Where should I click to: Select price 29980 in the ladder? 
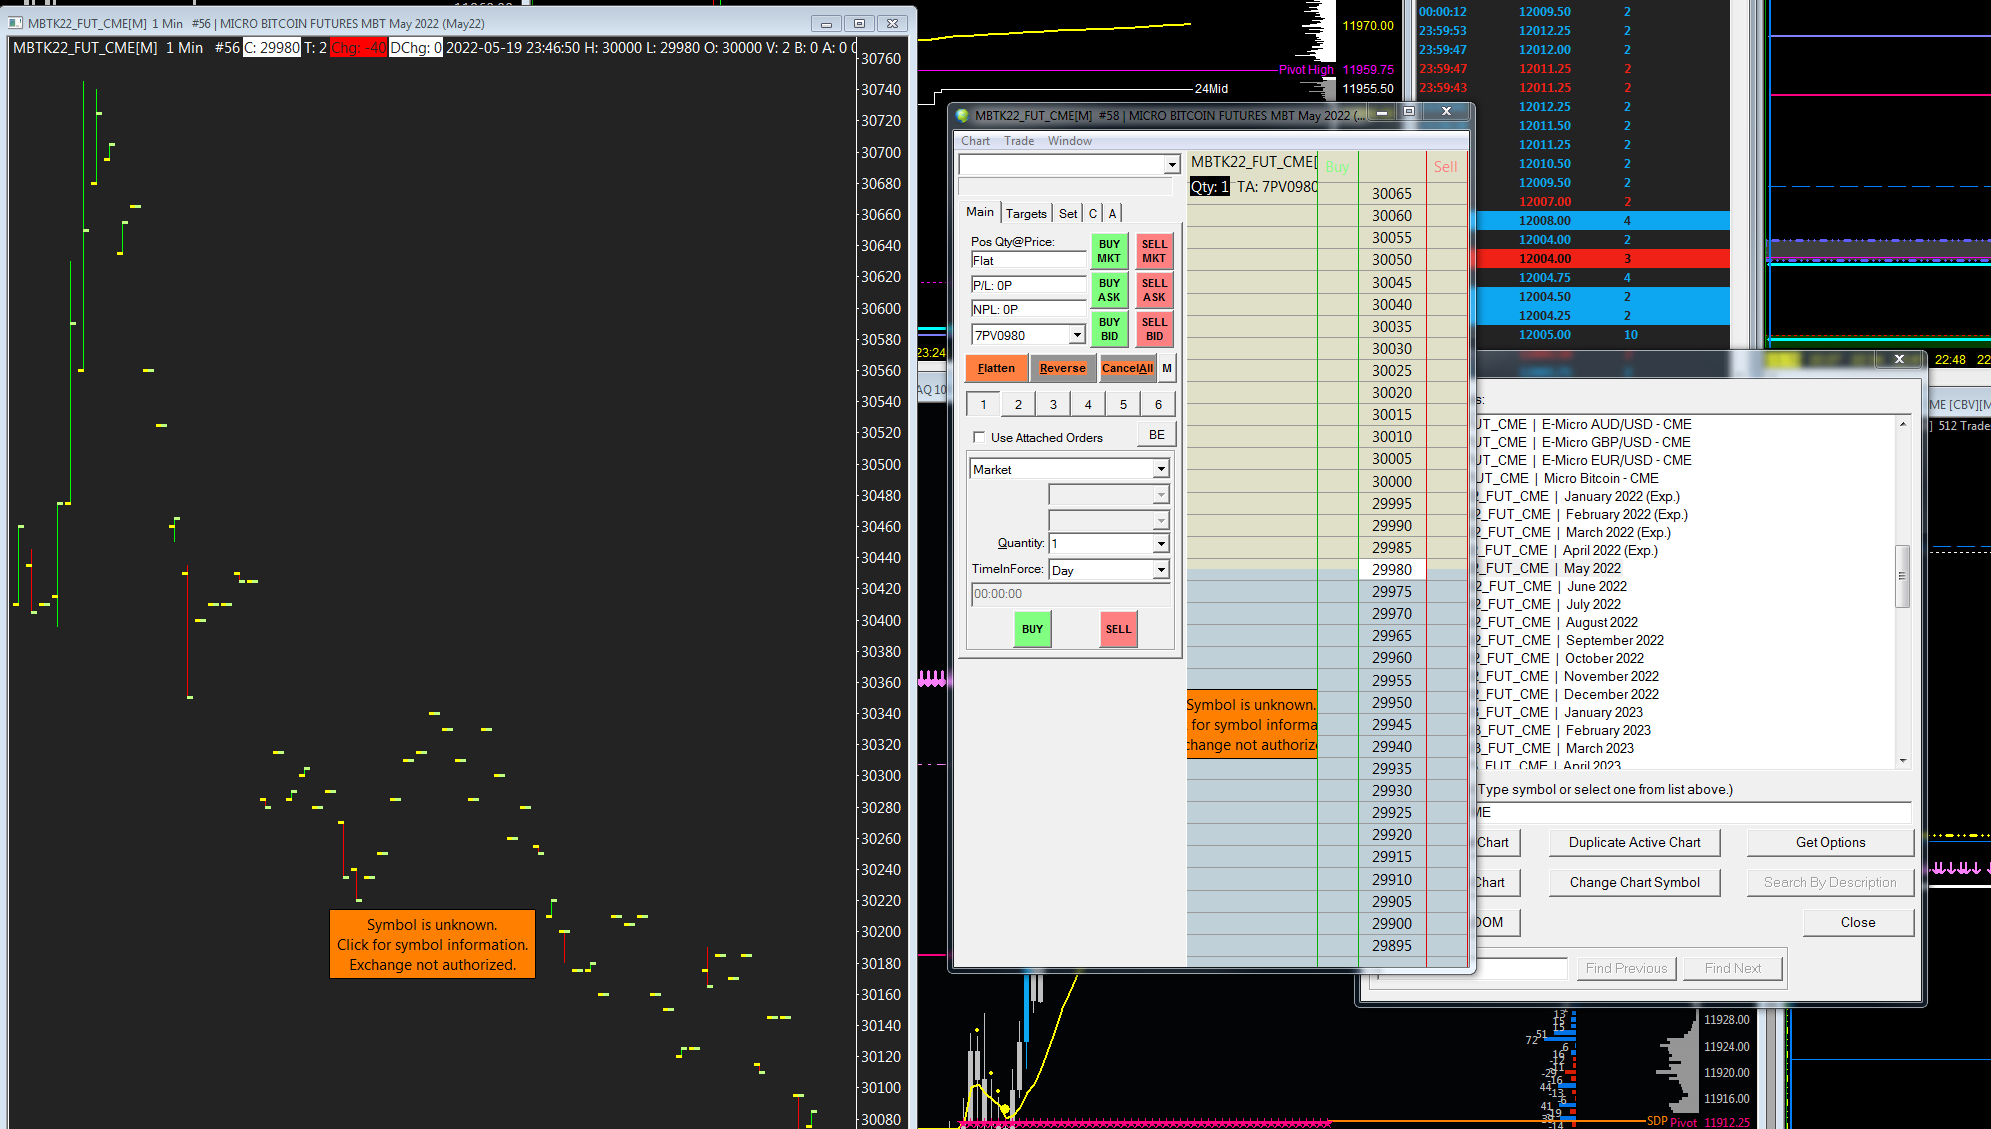[x=1392, y=570]
